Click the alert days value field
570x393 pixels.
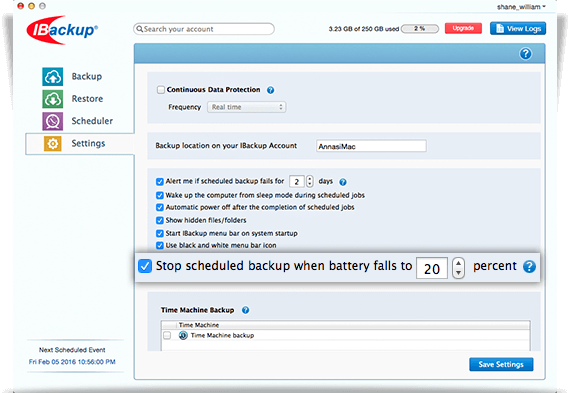coord(297,181)
